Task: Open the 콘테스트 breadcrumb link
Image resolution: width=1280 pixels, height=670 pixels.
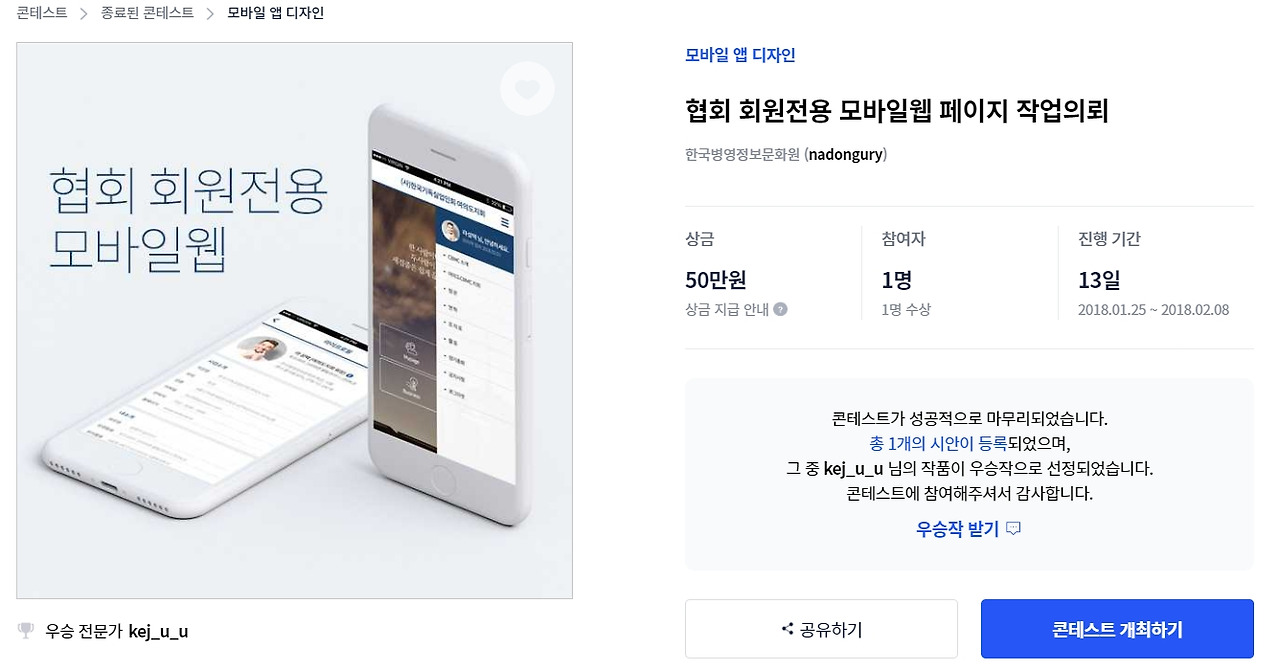Action: tap(42, 13)
